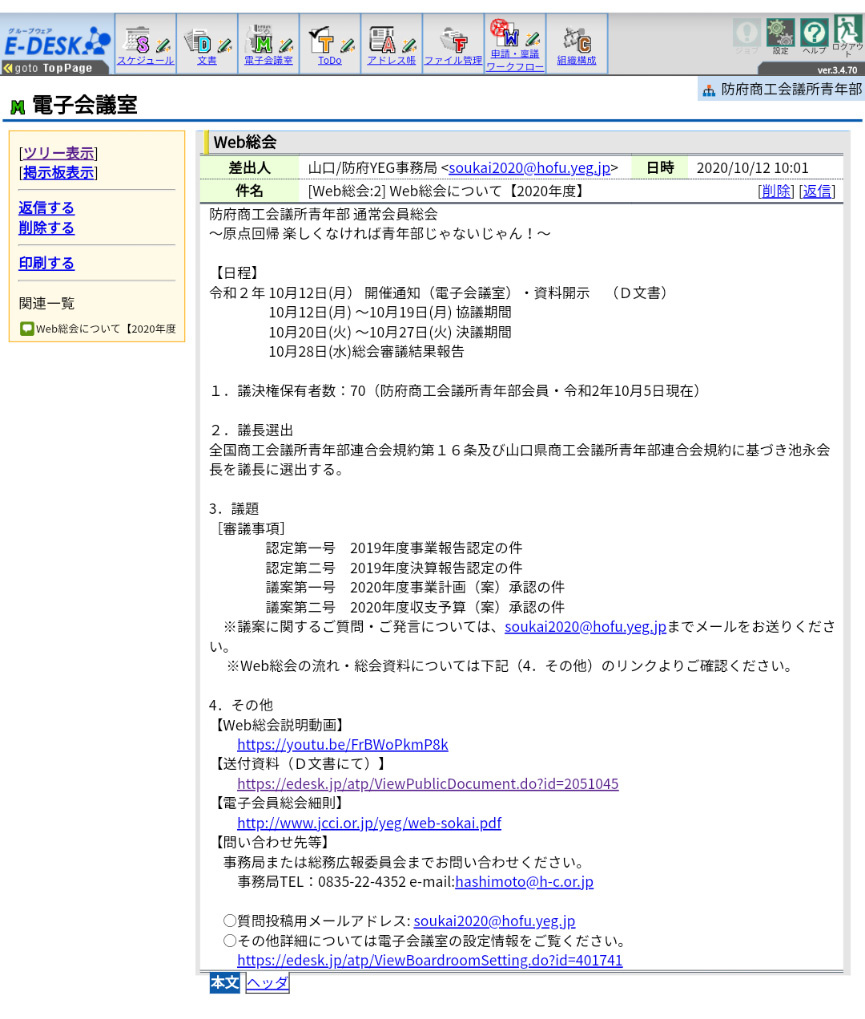
Task: Open the ViewPublicDocument.do?id=2051045 link
Action: click(428, 784)
